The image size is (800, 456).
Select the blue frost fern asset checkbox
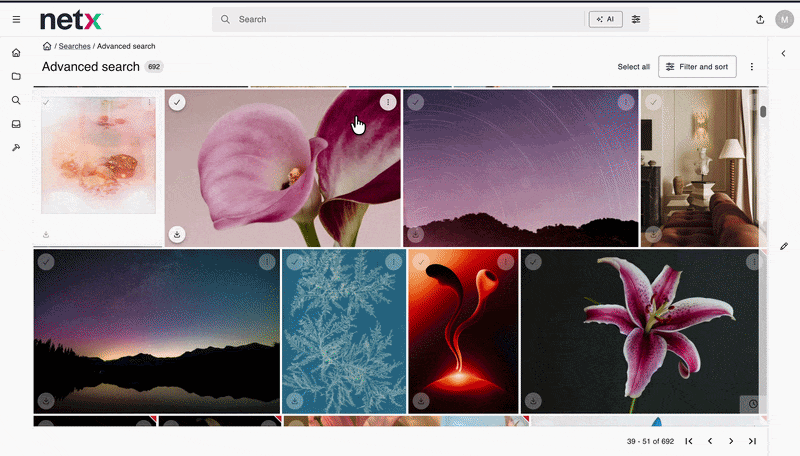point(294,262)
